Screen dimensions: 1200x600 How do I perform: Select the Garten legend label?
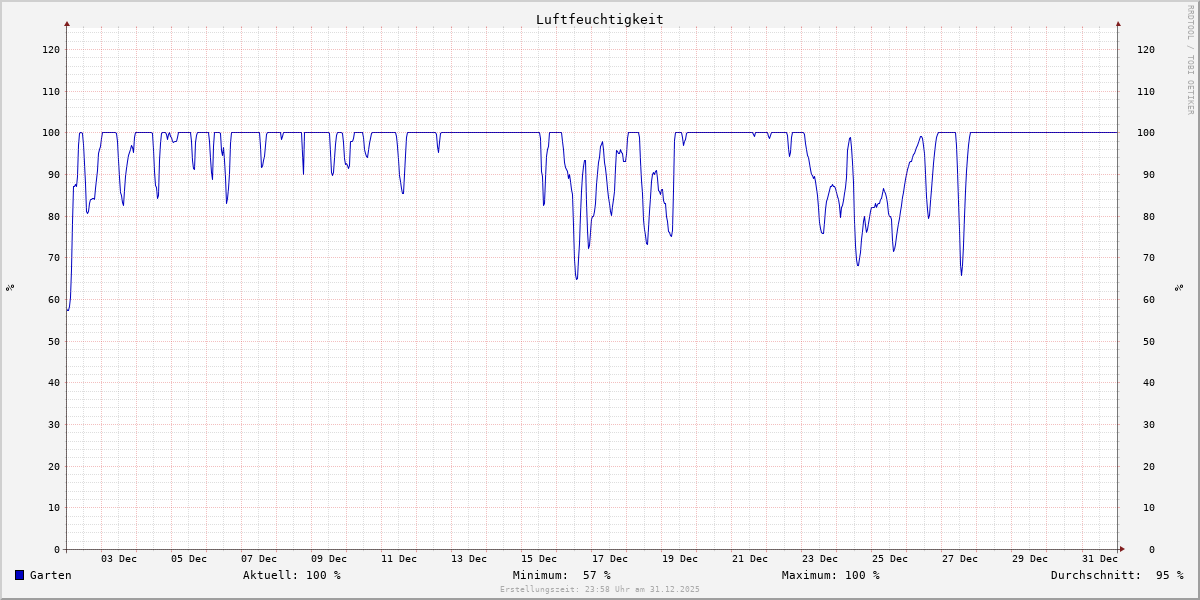[x=51, y=575]
